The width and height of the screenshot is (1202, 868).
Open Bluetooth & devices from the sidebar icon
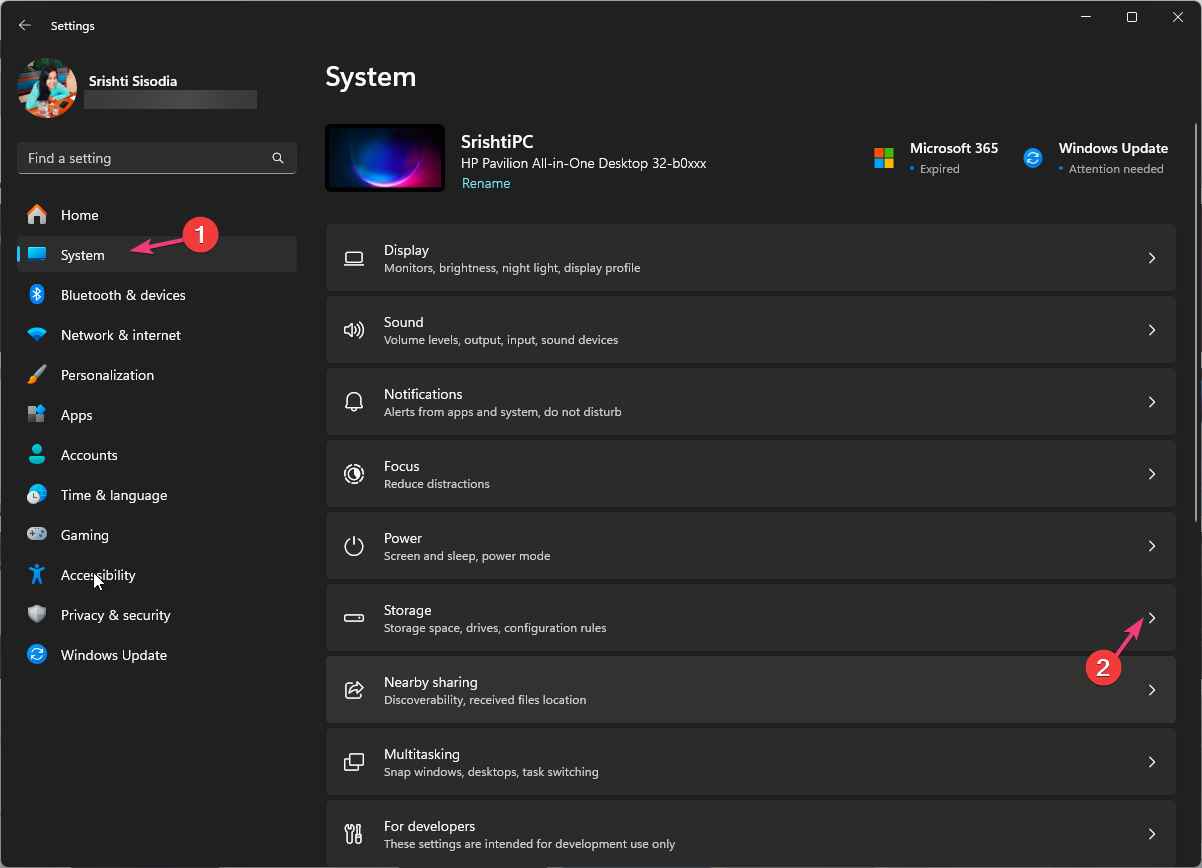pyautogui.click(x=37, y=295)
